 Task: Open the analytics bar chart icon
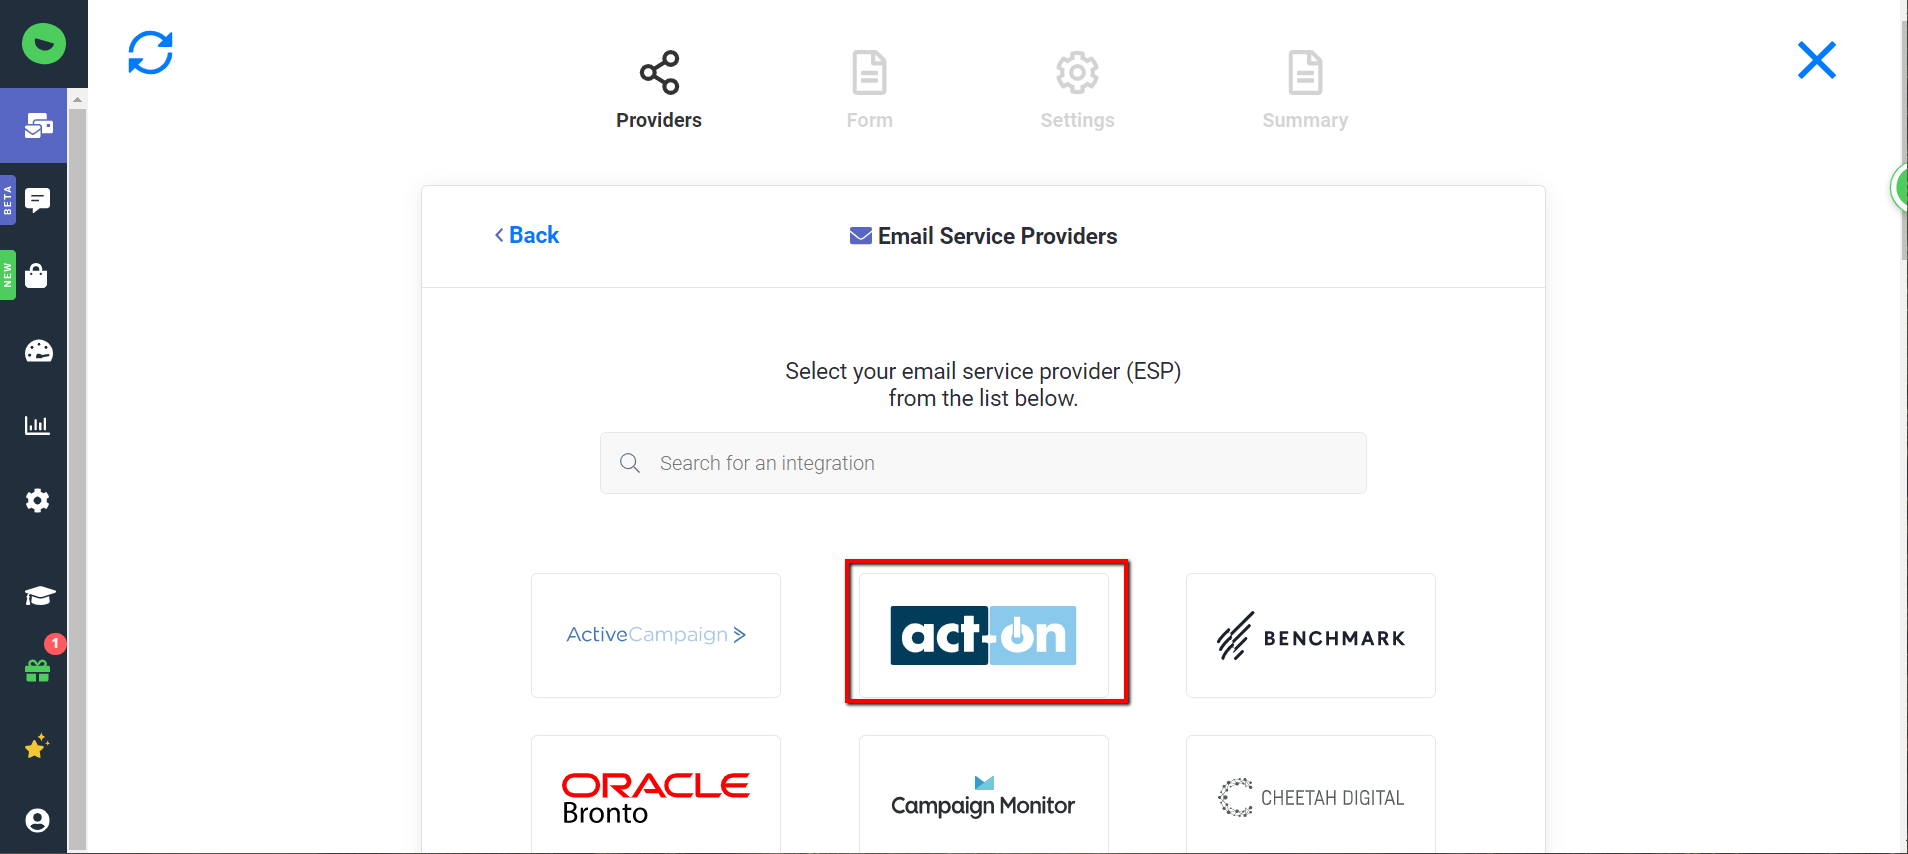(37, 425)
